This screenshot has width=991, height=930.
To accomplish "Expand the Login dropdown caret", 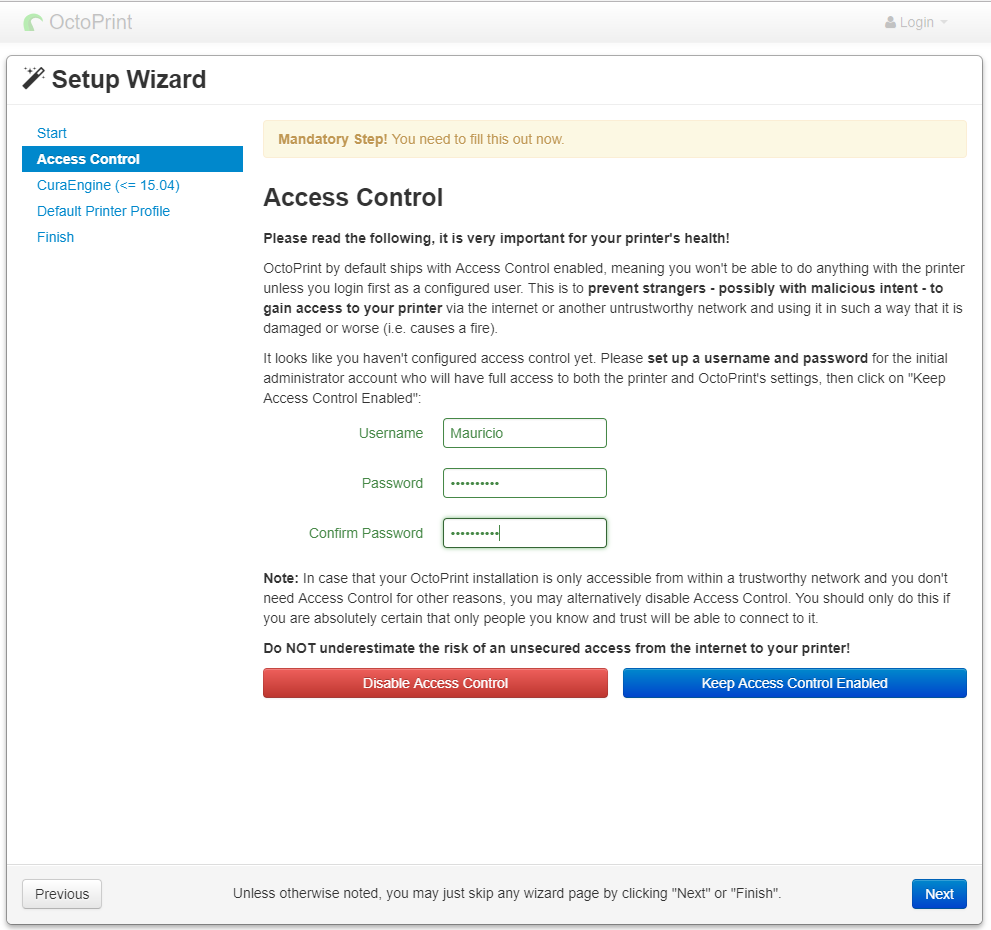I will click(x=943, y=23).
